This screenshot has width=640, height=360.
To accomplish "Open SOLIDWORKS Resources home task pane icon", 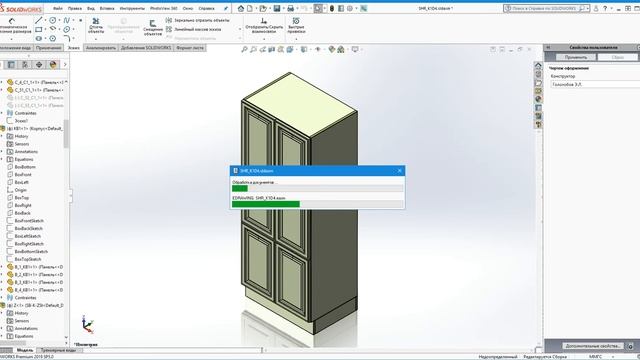I will [x=538, y=65].
